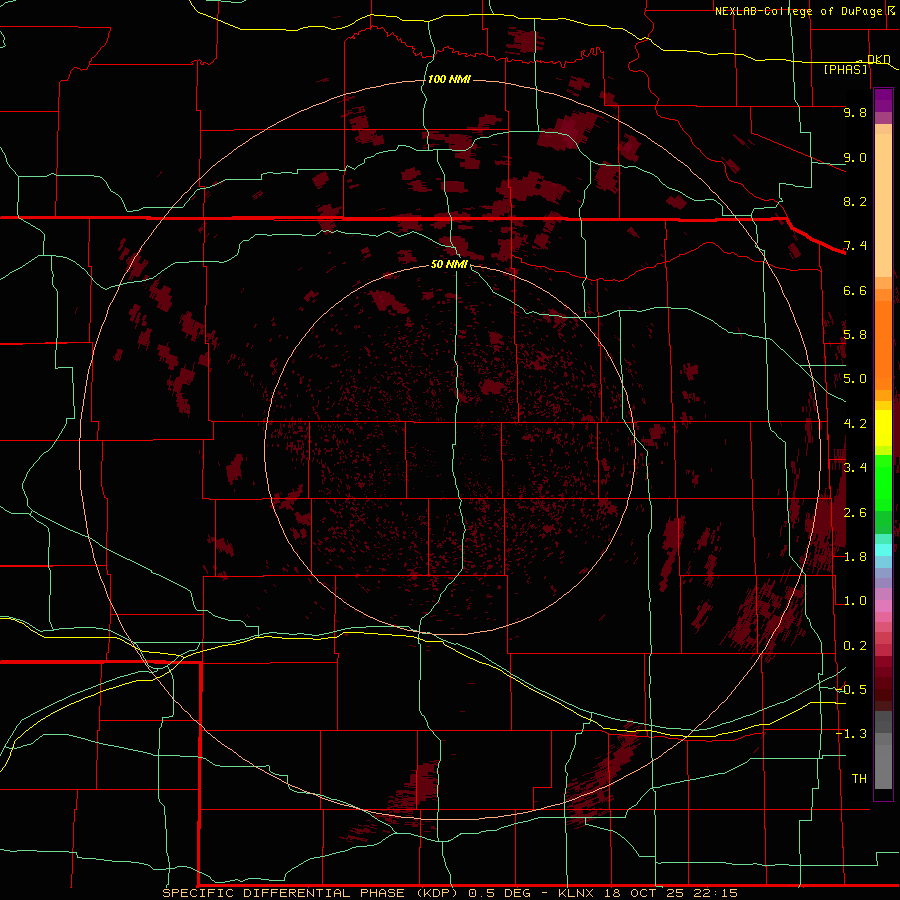Click the light peach segment of the color bar

(883, 205)
